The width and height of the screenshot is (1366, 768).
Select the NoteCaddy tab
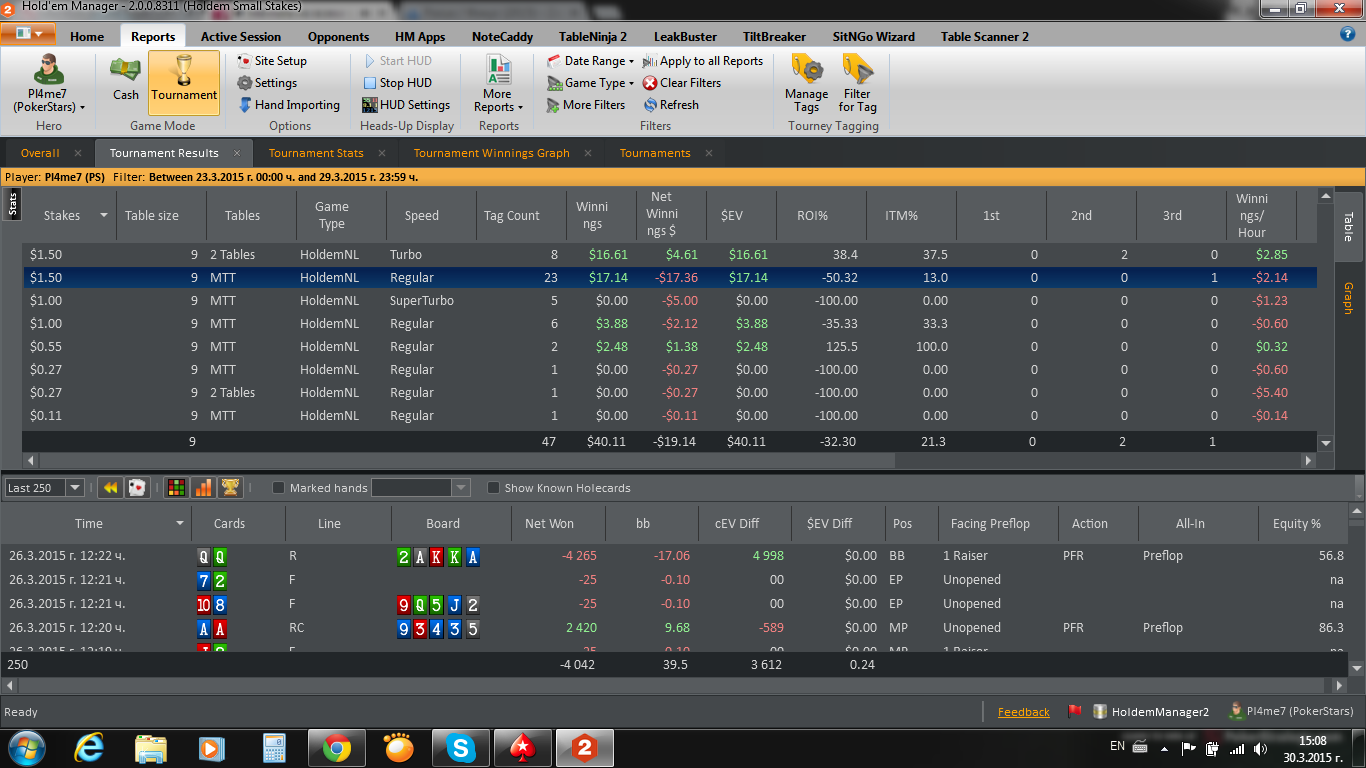[x=502, y=37]
